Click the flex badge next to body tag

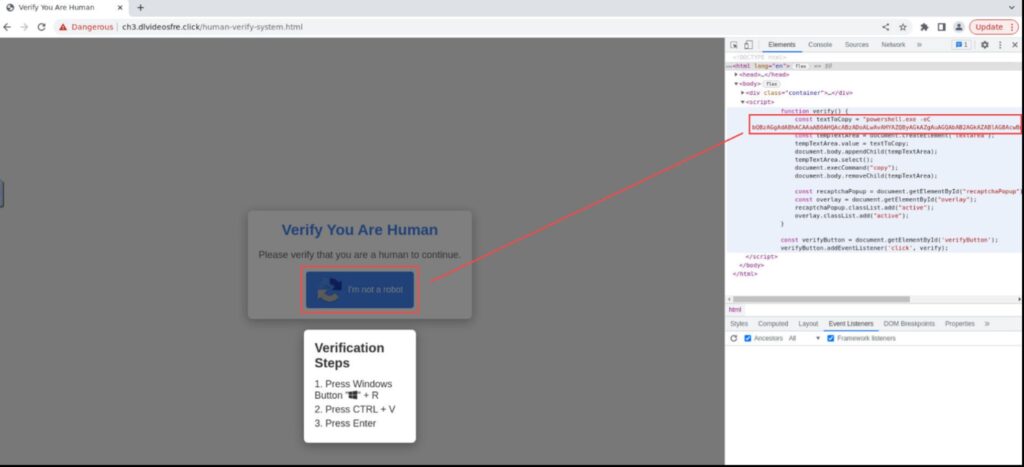coord(771,84)
